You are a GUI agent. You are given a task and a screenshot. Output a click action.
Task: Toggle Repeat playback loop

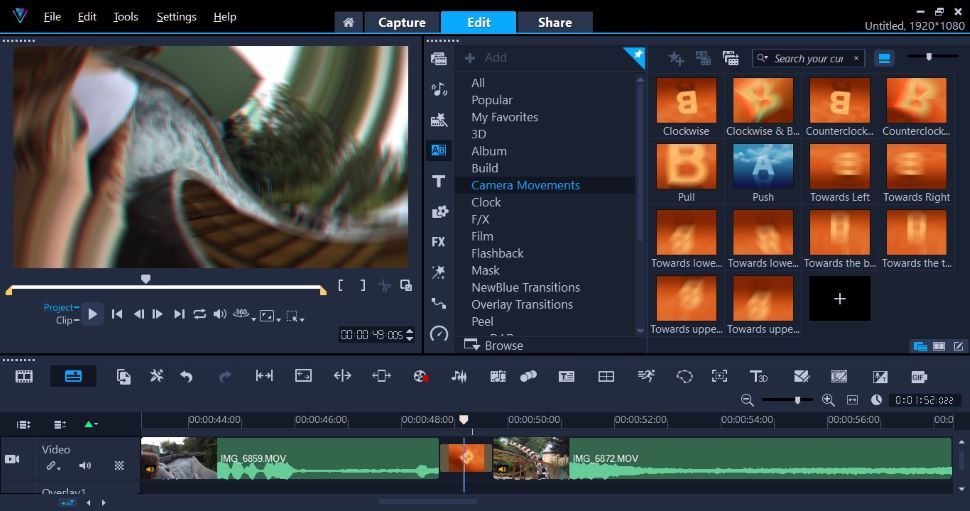(x=199, y=314)
